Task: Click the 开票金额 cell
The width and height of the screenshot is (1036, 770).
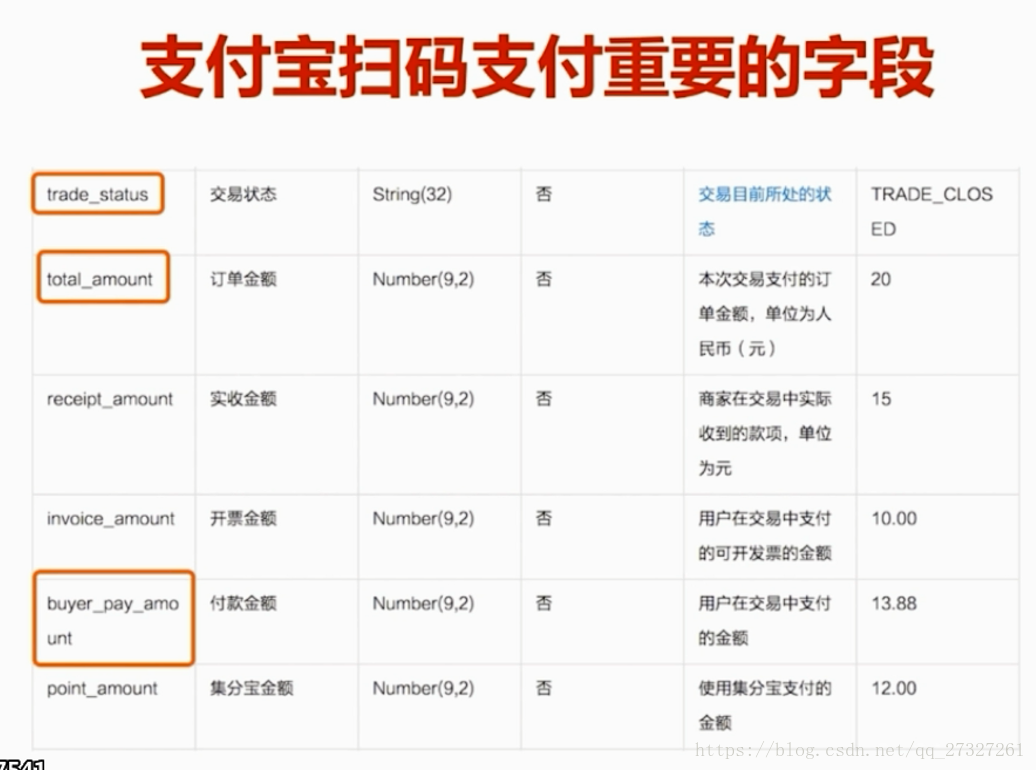Action: point(243,519)
